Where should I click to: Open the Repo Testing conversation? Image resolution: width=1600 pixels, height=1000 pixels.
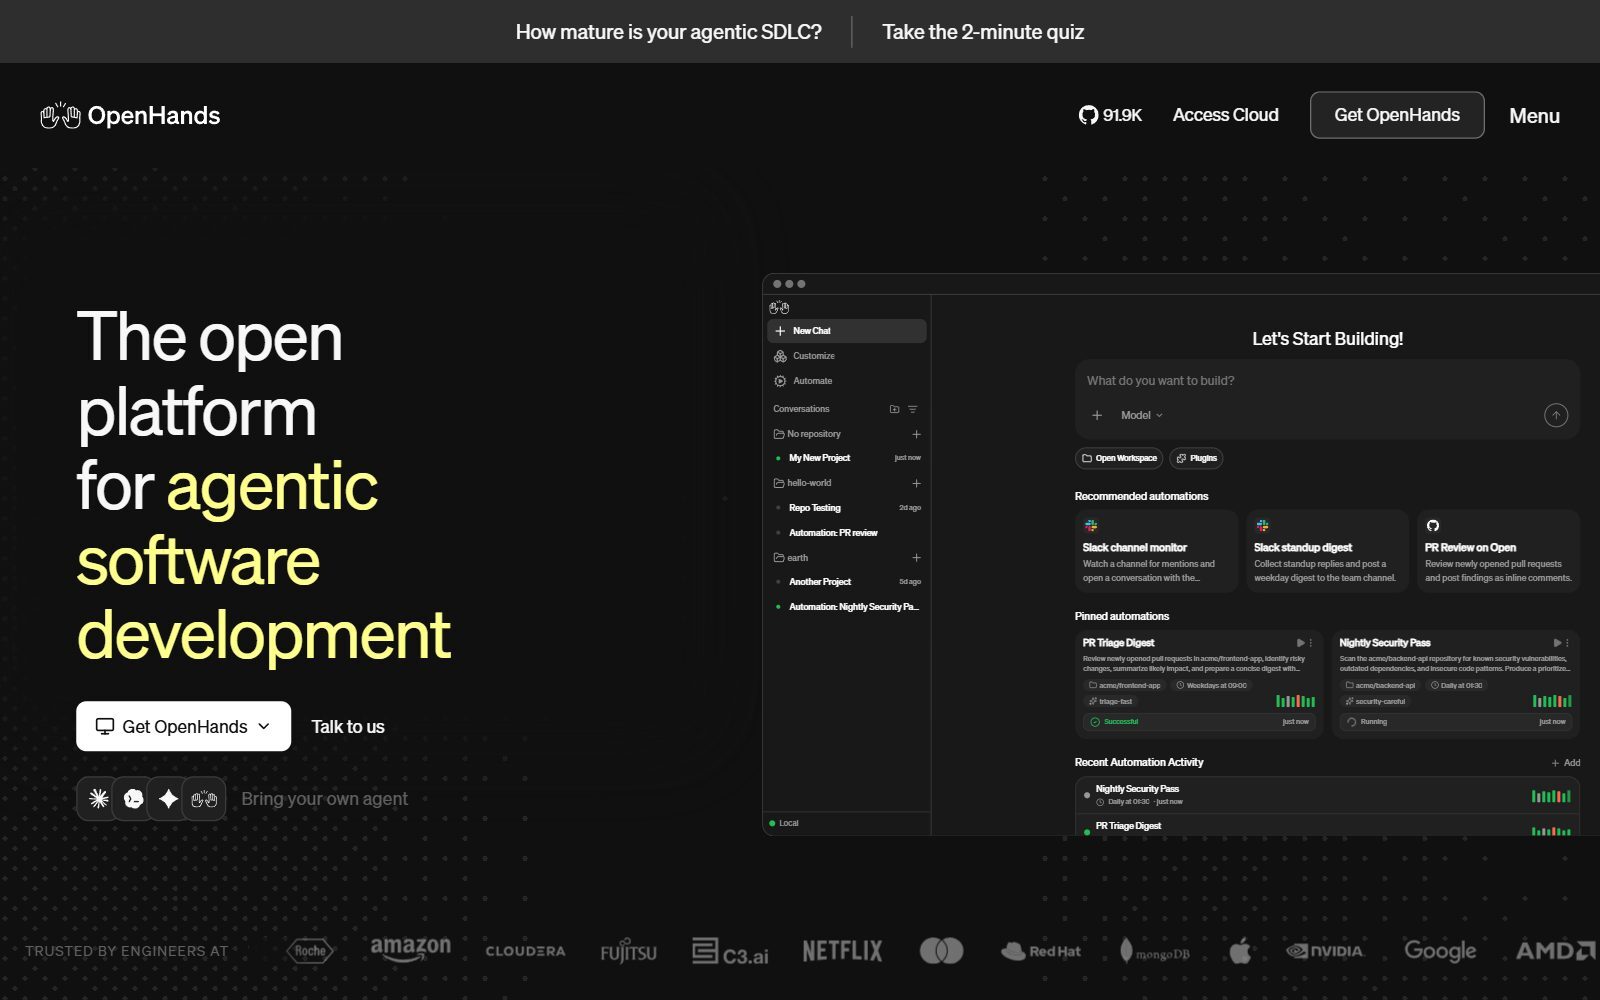(x=847, y=508)
